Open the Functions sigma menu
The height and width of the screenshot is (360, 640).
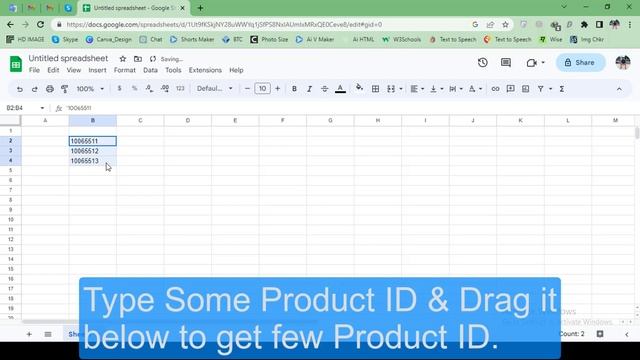pyautogui.click(x=562, y=89)
